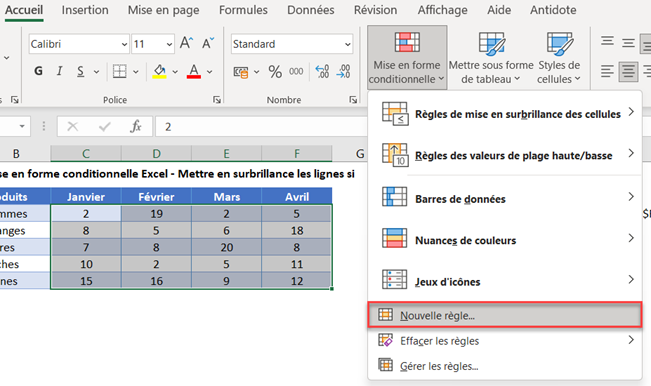Open fill color dropdown arrow
The height and width of the screenshot is (386, 651).
175,72
